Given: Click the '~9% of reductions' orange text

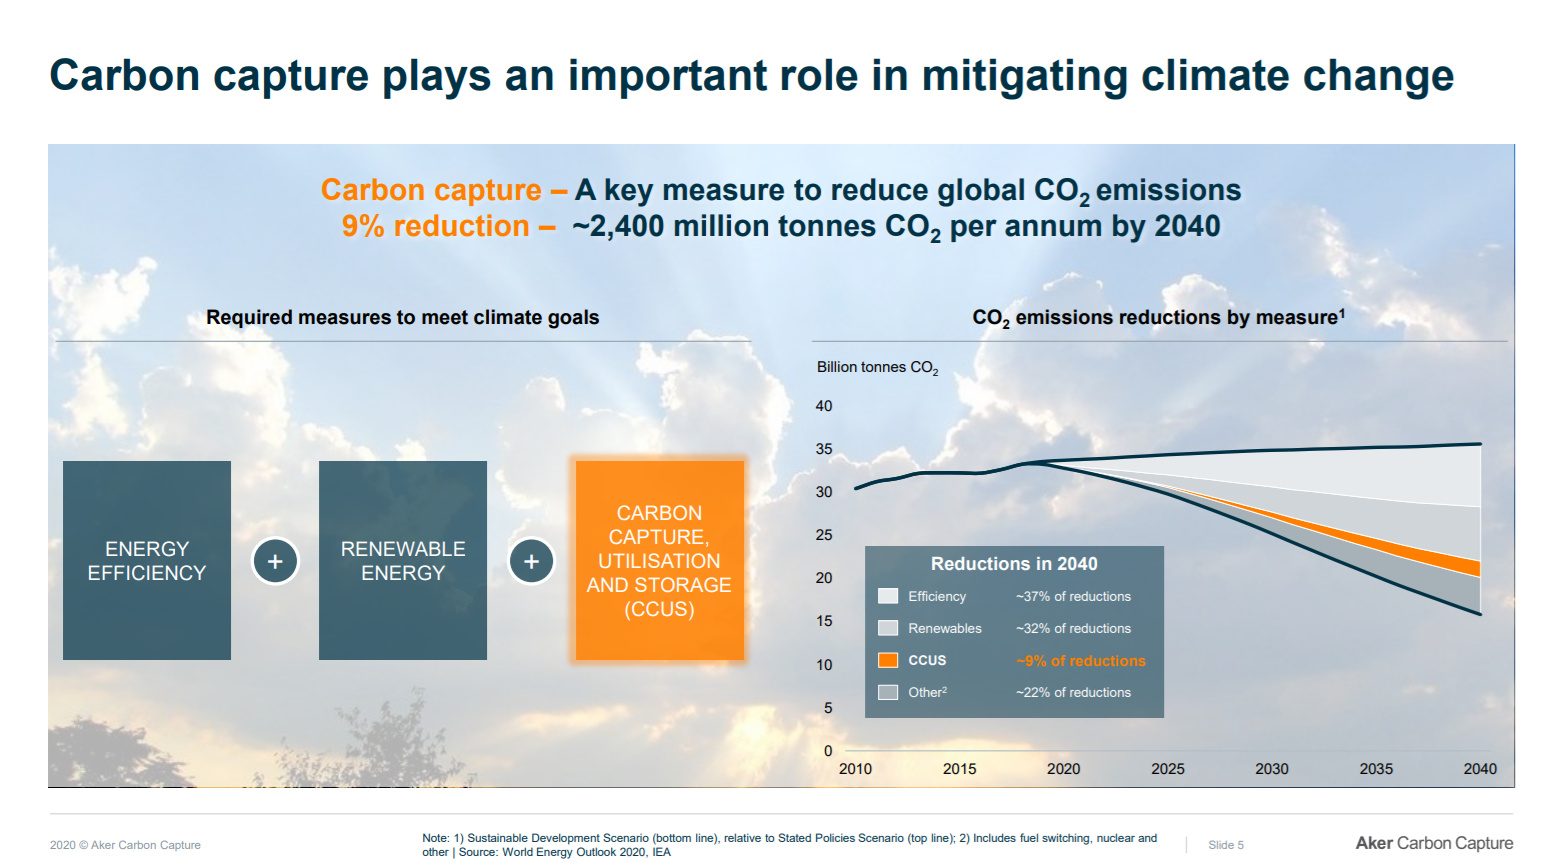Looking at the screenshot, I should (x=1080, y=661).
